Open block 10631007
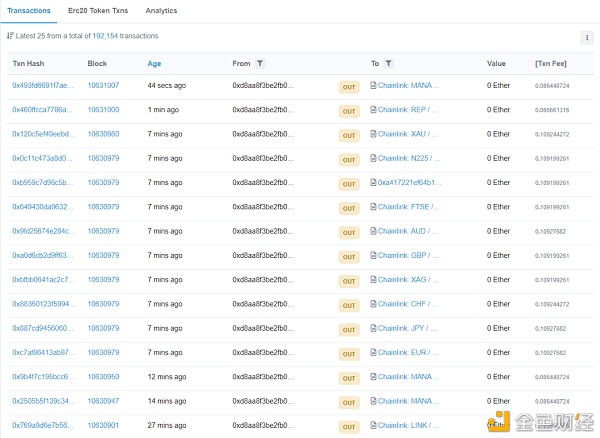This screenshot has width=600, height=438. (x=103, y=85)
